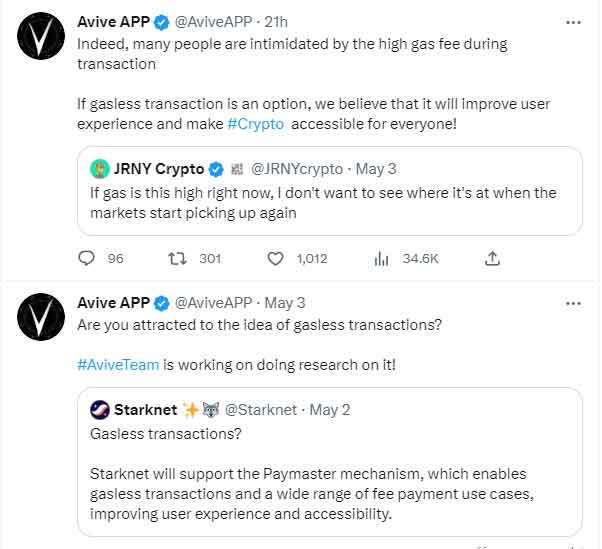Screen dimensions: 602x549
Task: Open the @AviveAPP handle on first tweet
Action: [212, 22]
